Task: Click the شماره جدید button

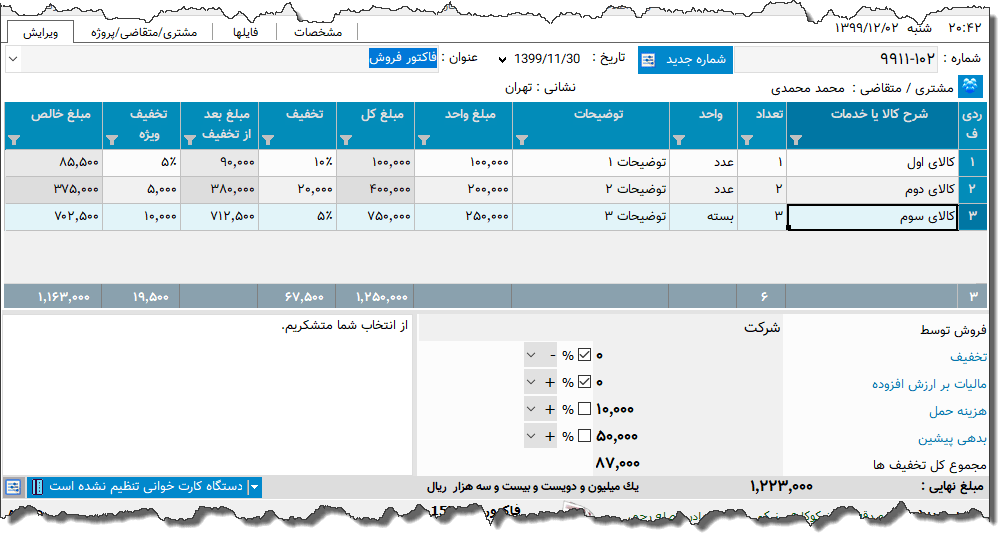Action: click(x=686, y=60)
